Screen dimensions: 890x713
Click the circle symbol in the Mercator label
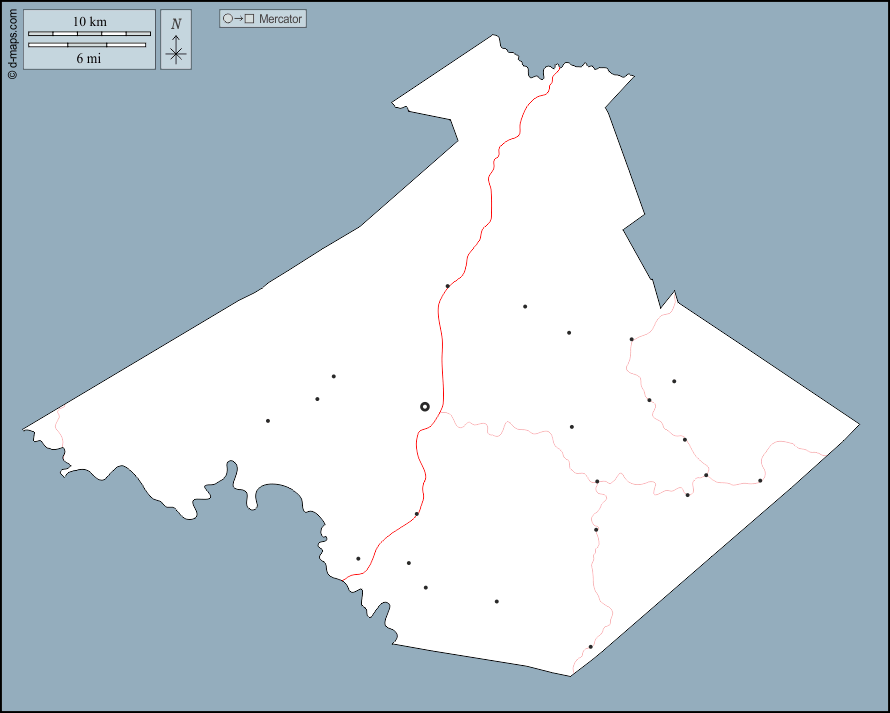click(227, 19)
